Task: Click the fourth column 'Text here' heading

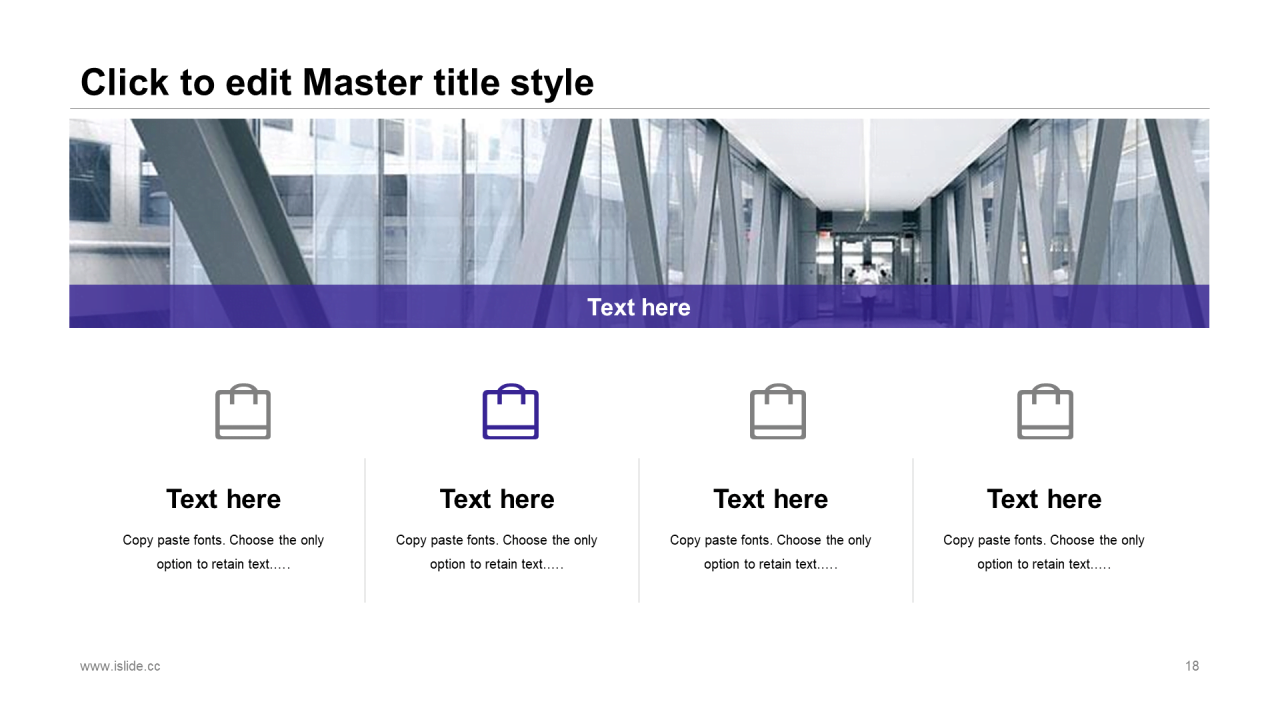Action: click(1044, 499)
